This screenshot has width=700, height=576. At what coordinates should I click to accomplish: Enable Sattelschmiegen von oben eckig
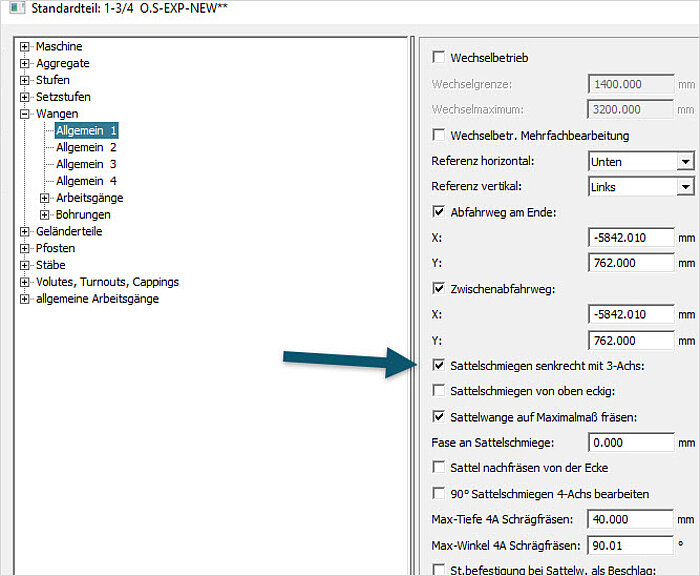tap(438, 391)
